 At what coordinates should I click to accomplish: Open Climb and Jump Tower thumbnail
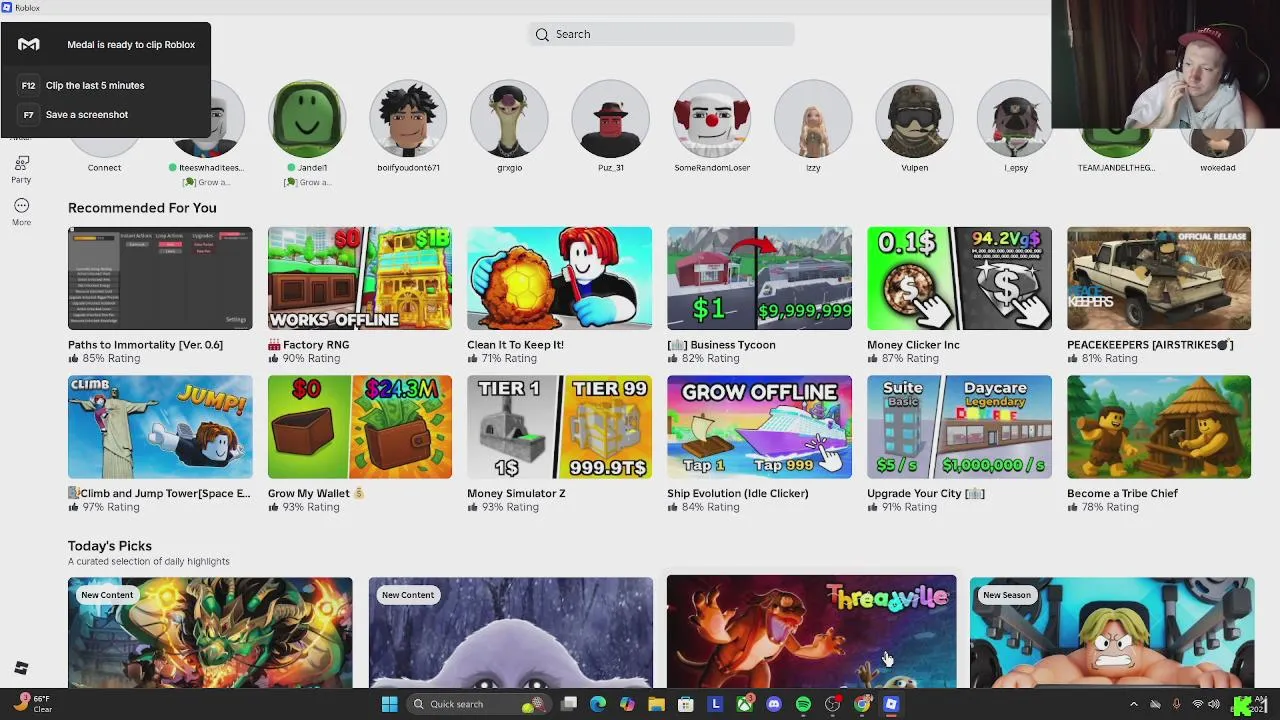160,427
